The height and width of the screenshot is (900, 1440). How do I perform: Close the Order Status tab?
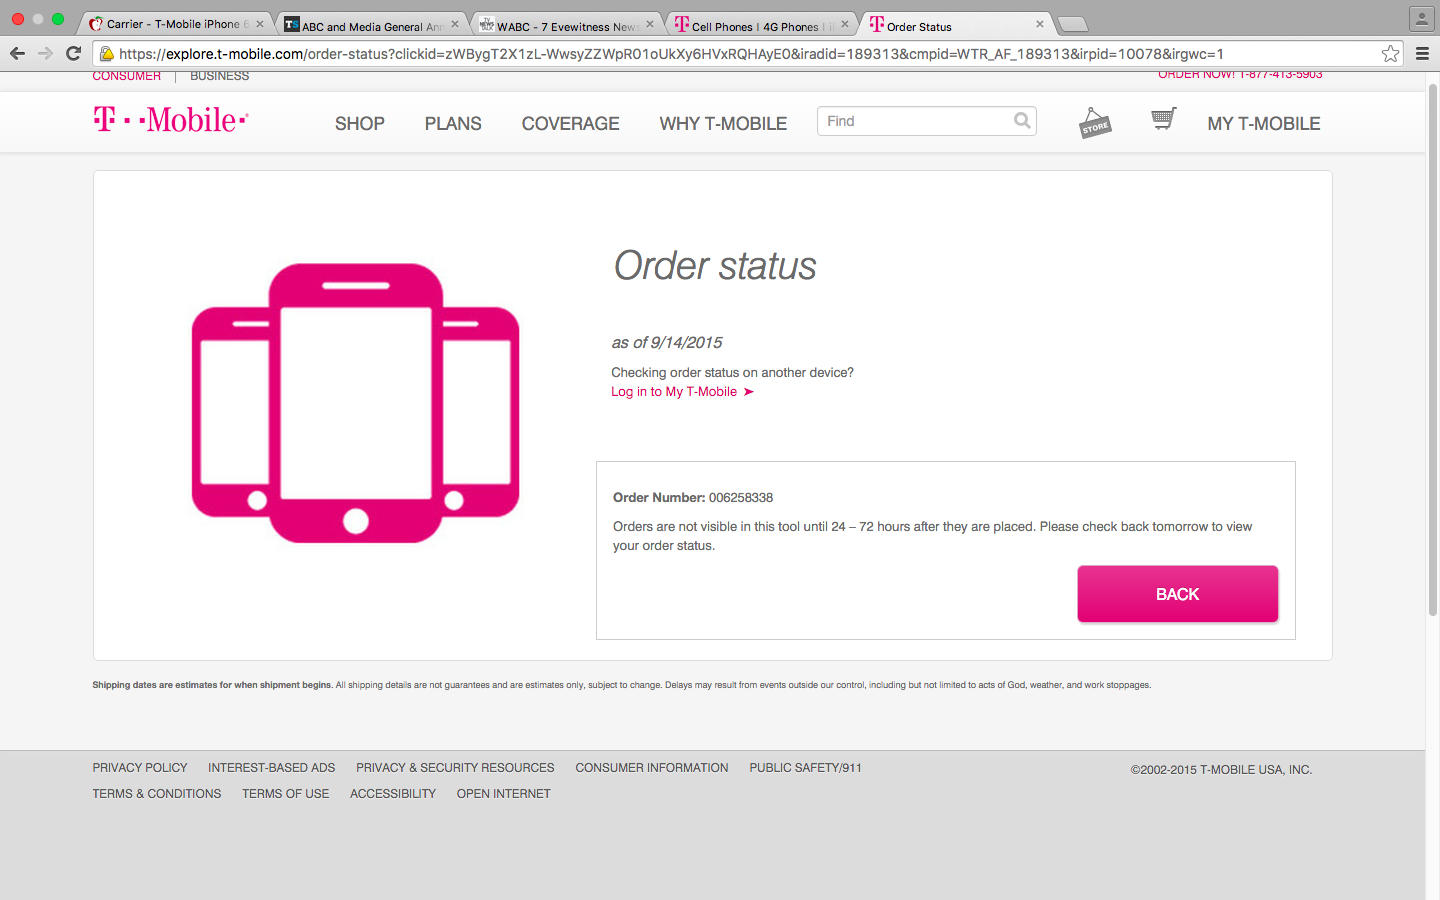coord(1040,24)
